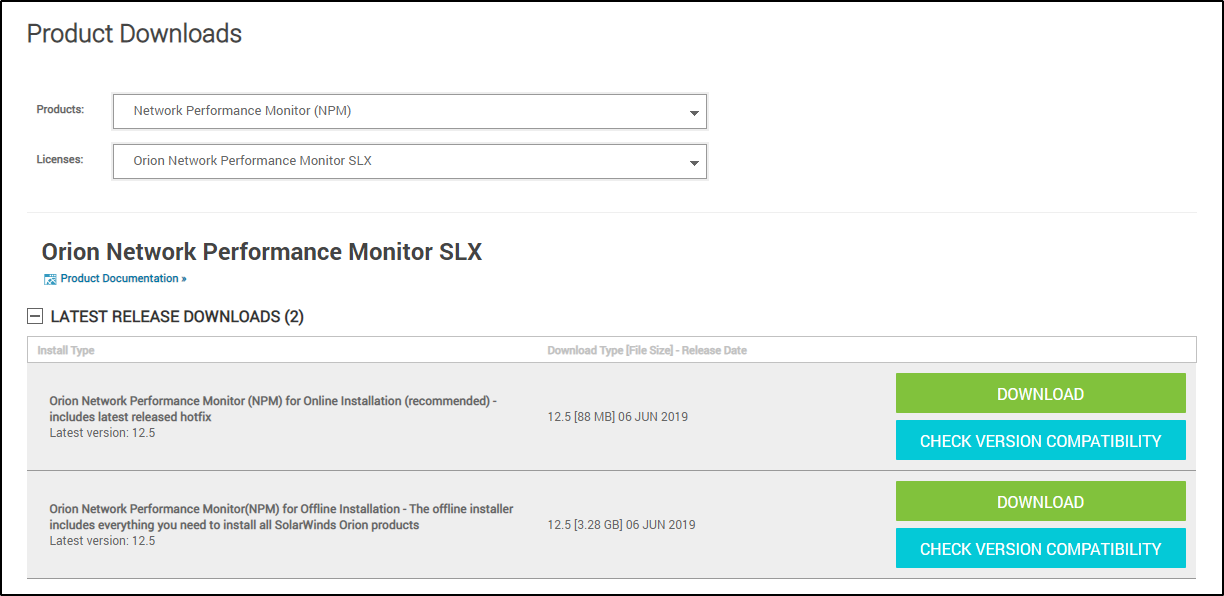This screenshot has height=596, width=1224.
Task: Open the Products dropdown showing Network Performance Monitor
Action: pyautogui.click(x=410, y=111)
